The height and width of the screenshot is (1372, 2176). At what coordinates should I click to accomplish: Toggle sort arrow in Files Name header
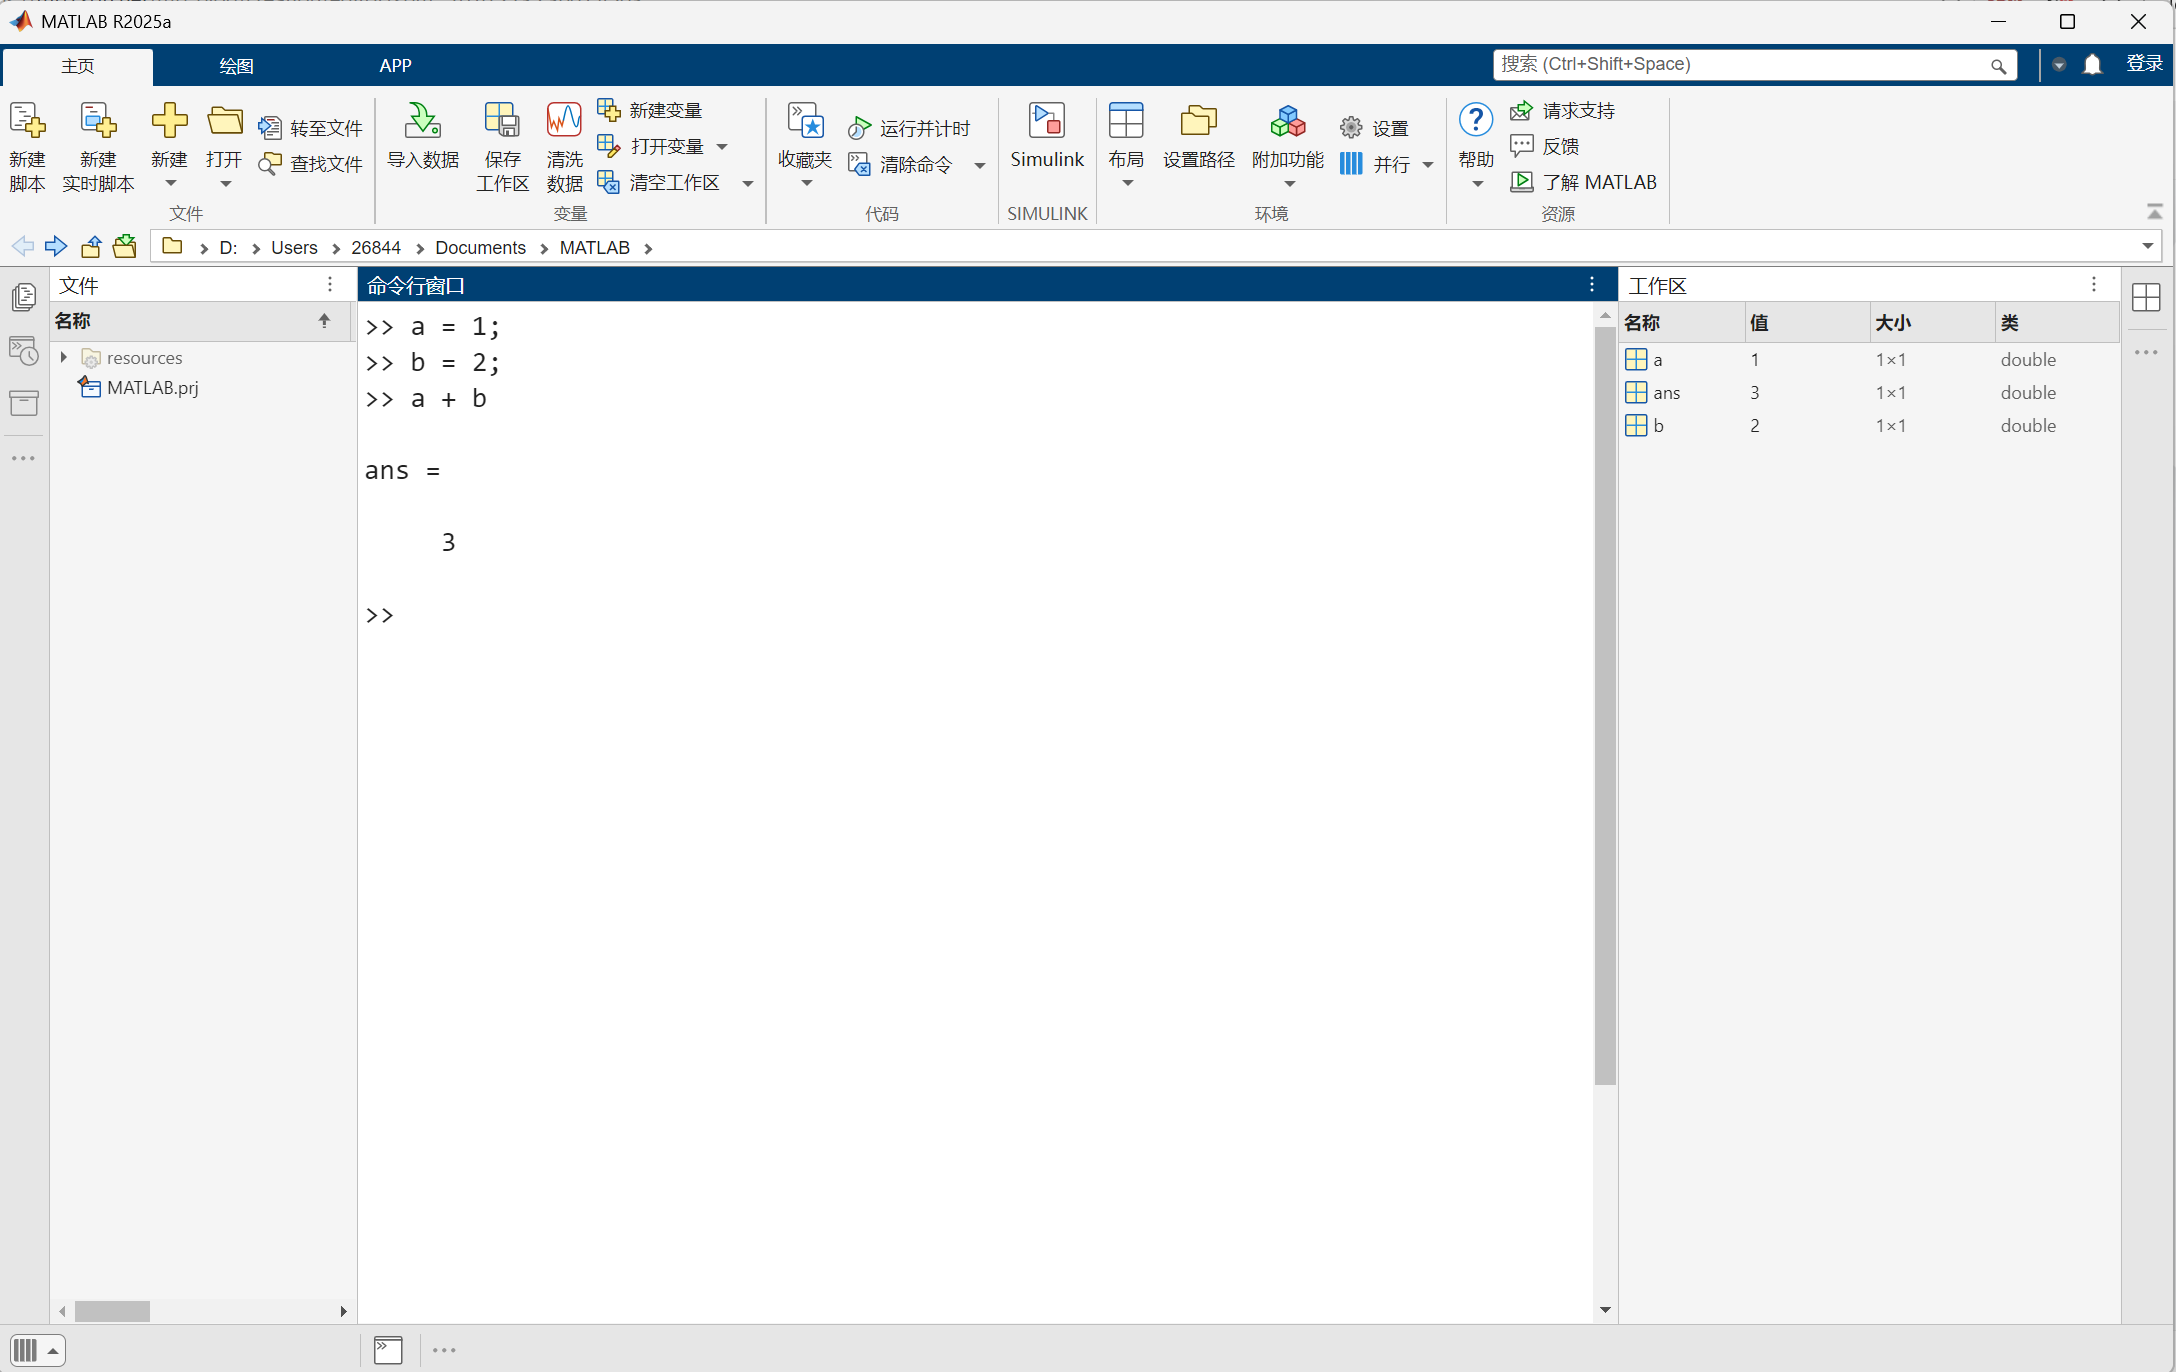(324, 321)
